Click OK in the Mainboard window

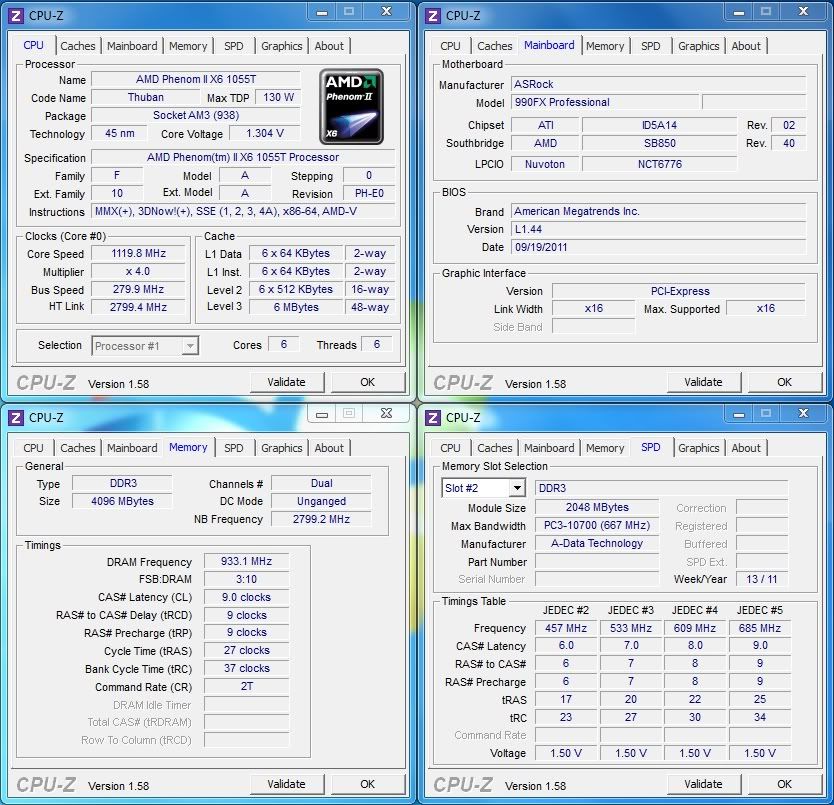pos(785,382)
